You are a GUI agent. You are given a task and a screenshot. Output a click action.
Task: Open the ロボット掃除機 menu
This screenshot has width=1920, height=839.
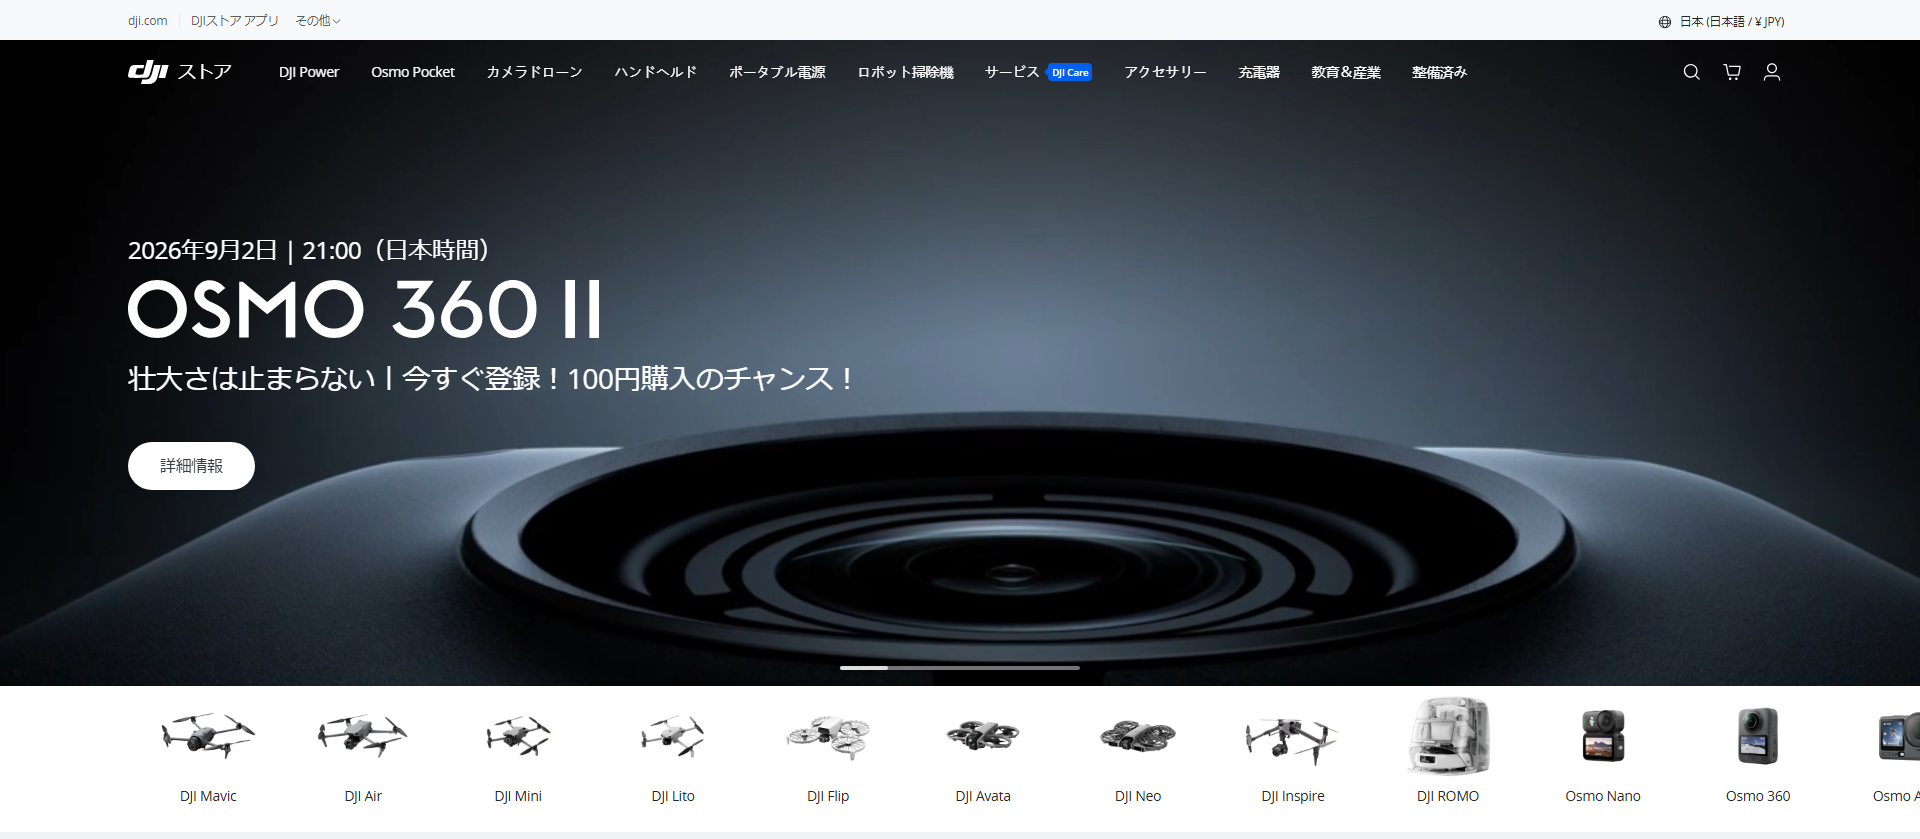(906, 72)
